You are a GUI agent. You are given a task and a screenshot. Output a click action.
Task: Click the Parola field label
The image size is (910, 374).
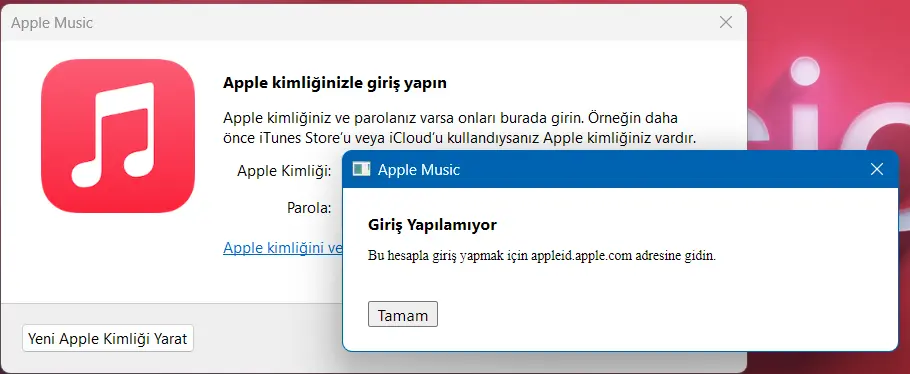pos(309,208)
